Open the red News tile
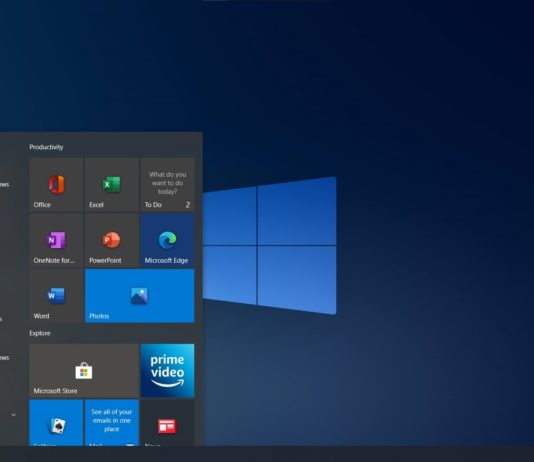 click(x=168, y=423)
